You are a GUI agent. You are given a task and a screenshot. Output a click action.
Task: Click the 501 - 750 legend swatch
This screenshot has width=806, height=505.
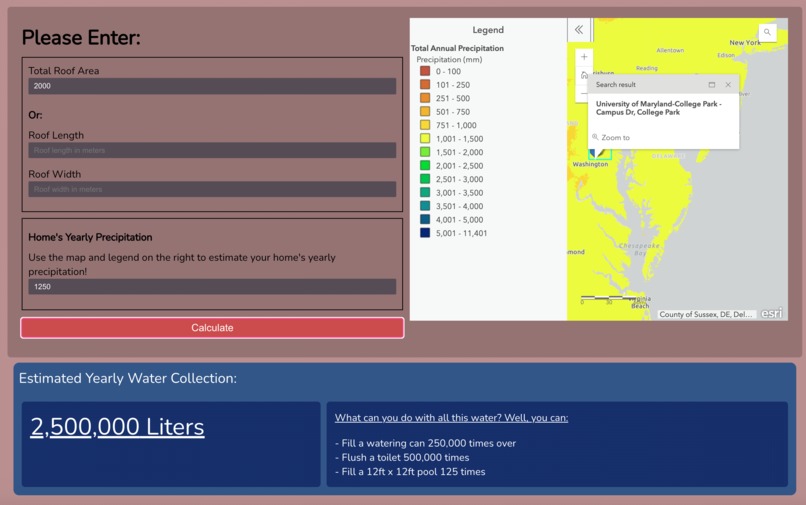(x=425, y=111)
